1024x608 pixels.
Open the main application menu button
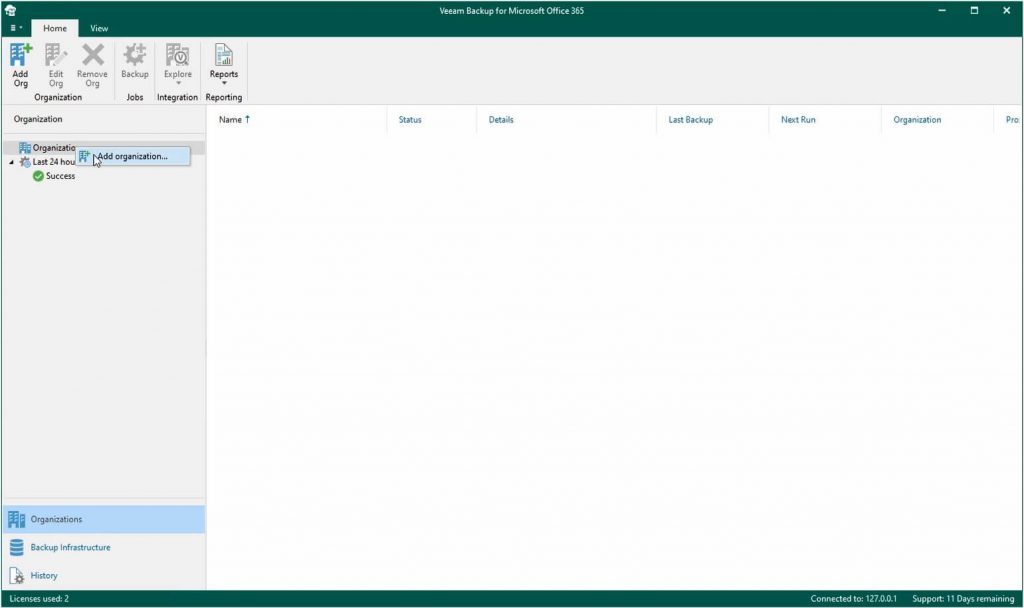coord(16,28)
